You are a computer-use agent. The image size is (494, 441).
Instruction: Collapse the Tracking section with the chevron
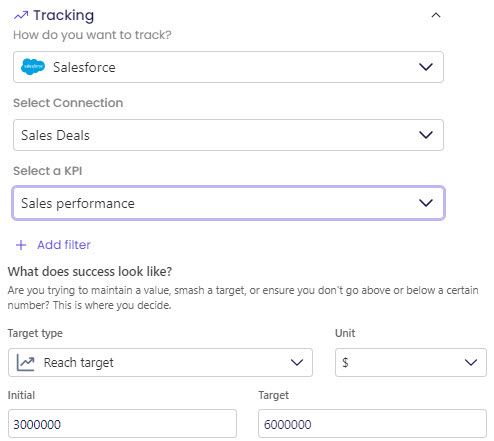(436, 15)
